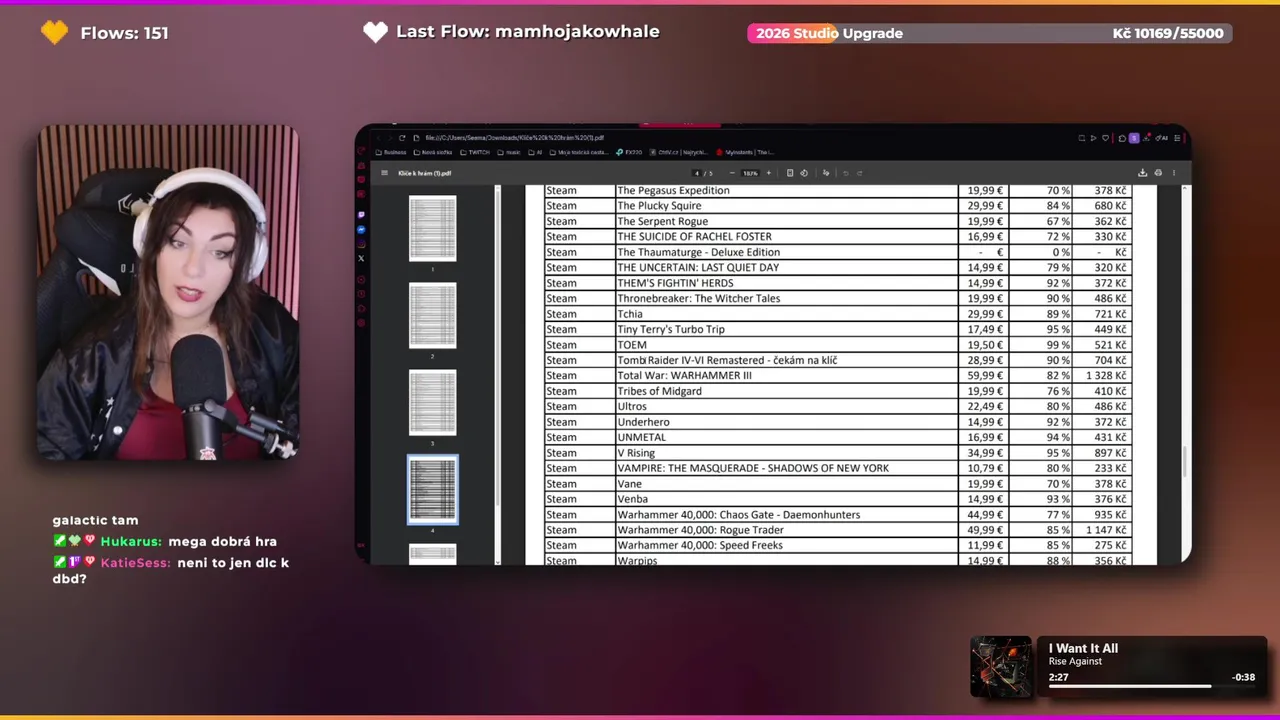Click the Thronebreaker: The Witcher Tales title
The width and height of the screenshot is (1280, 720).
click(698, 299)
